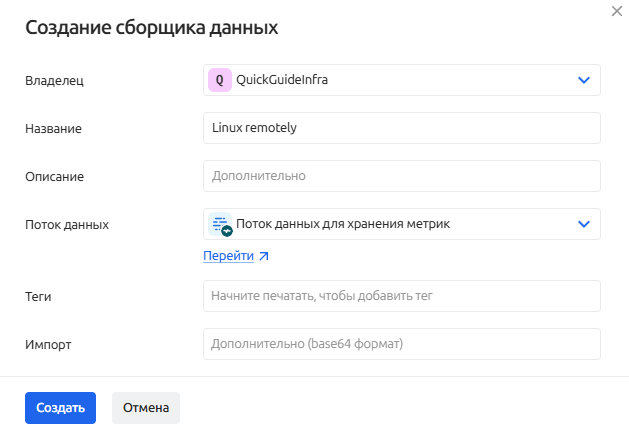Close the data collector creation dialog
The width and height of the screenshot is (629, 434).
coord(615,9)
